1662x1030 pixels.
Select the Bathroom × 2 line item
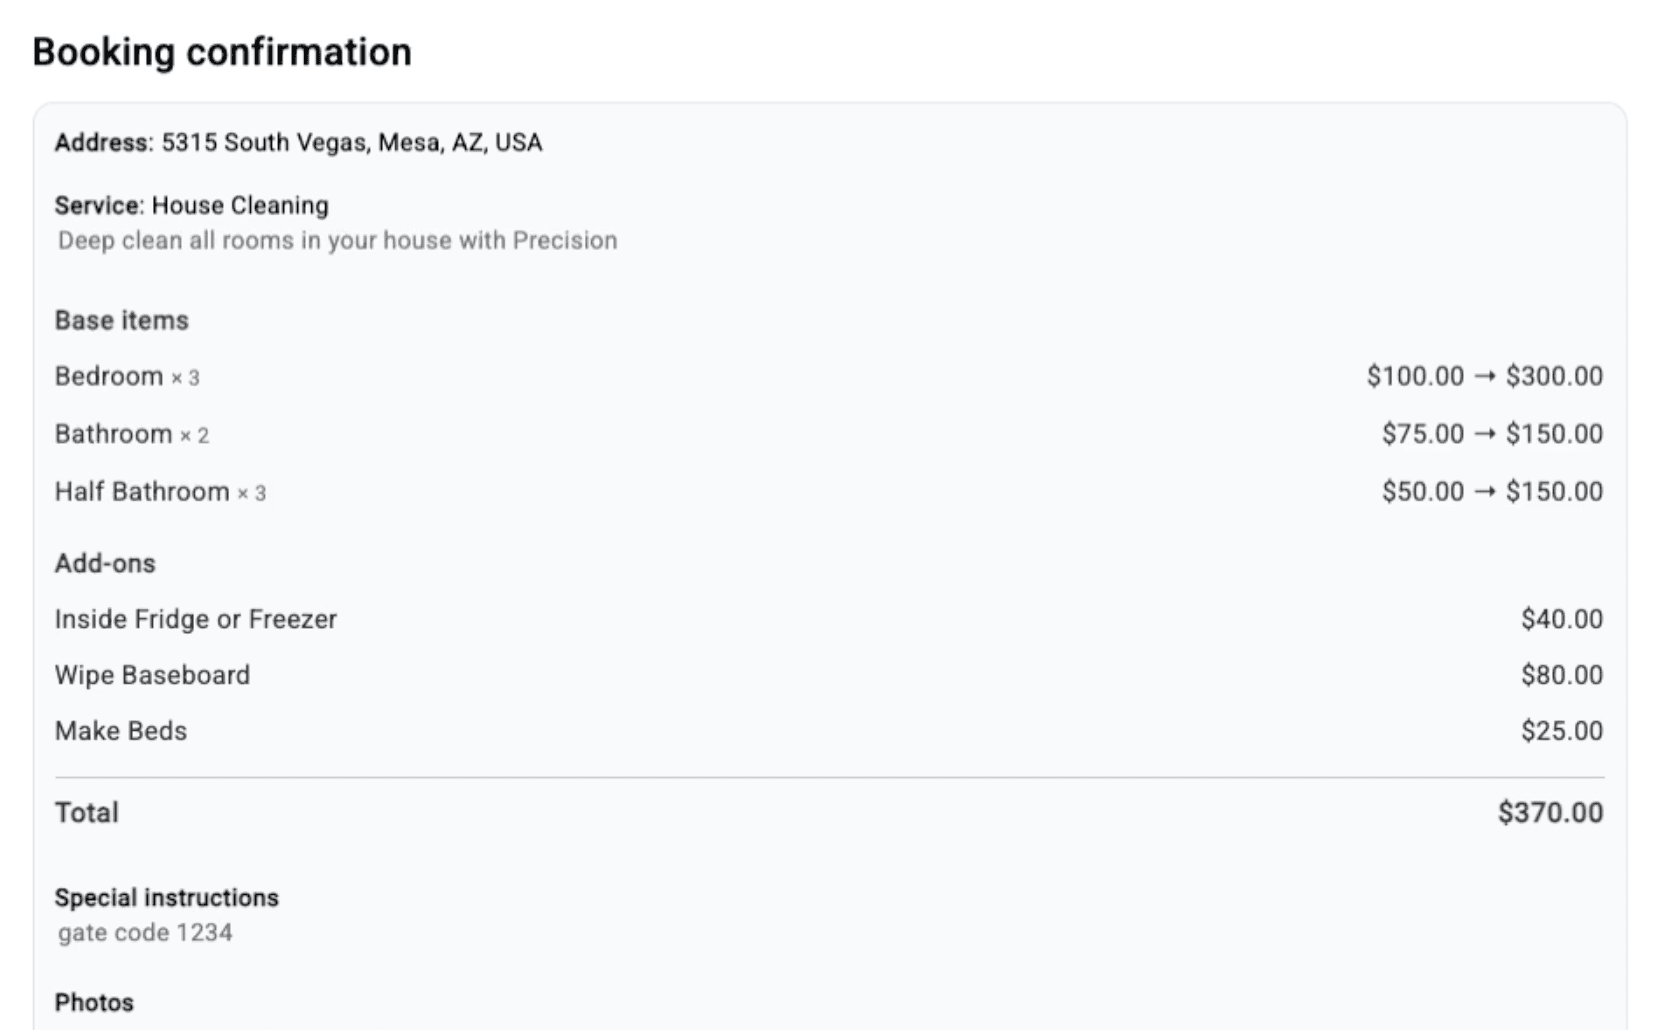131,434
